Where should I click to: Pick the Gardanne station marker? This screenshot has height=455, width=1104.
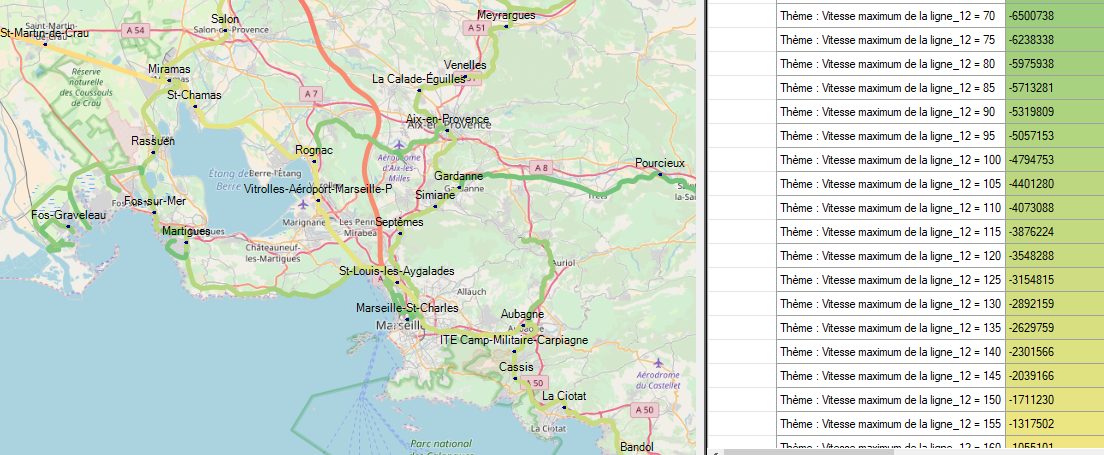click(459, 187)
